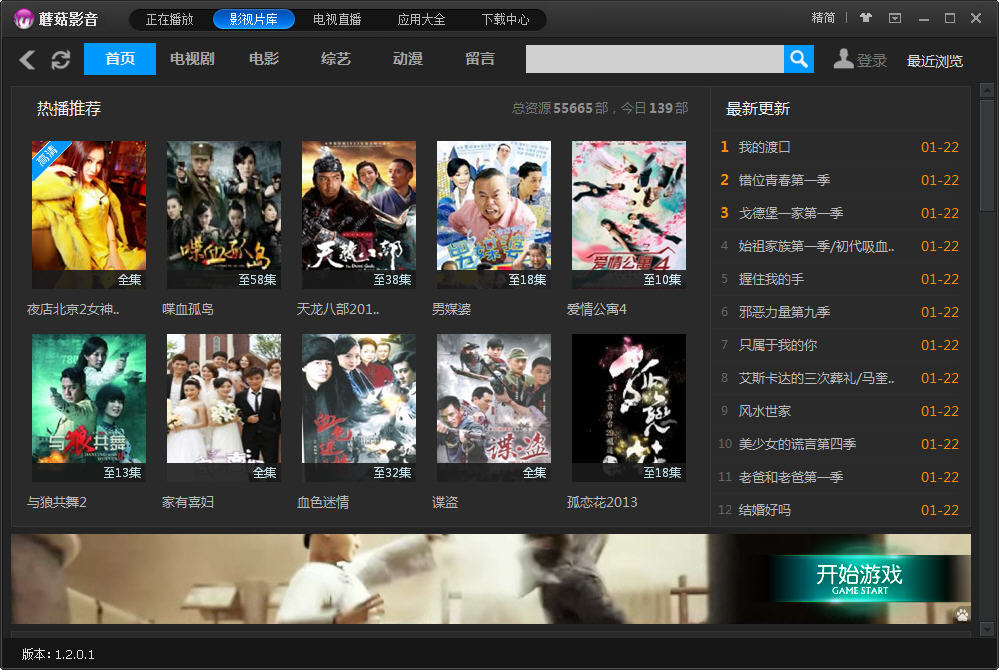
Task: Open the 男媒婆 poster
Action: click(494, 215)
